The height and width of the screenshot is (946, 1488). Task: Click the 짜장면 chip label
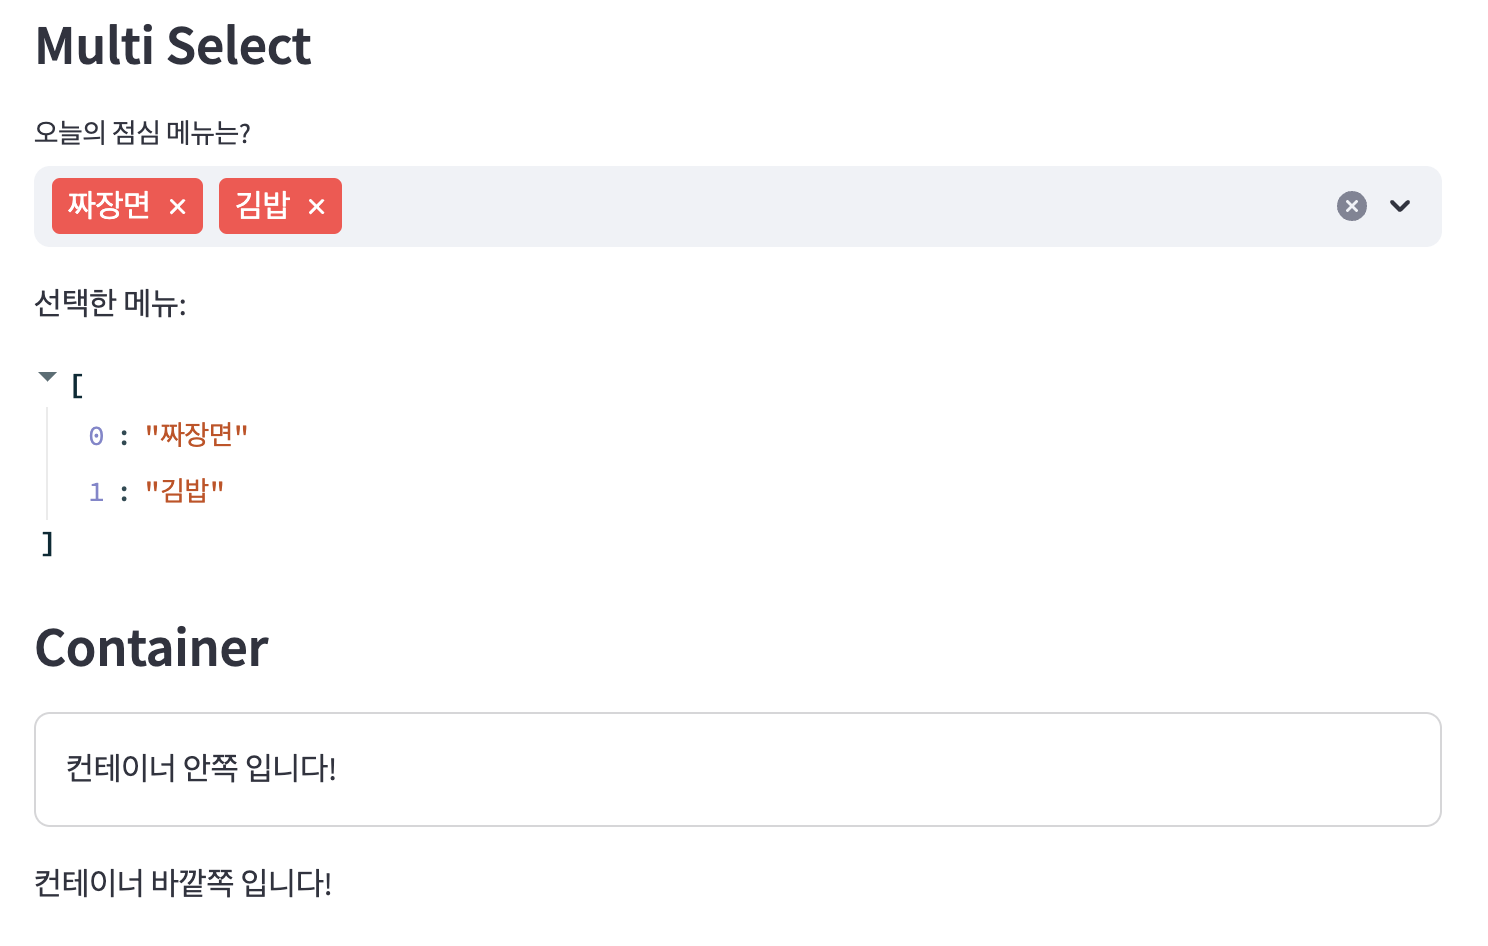point(109,205)
